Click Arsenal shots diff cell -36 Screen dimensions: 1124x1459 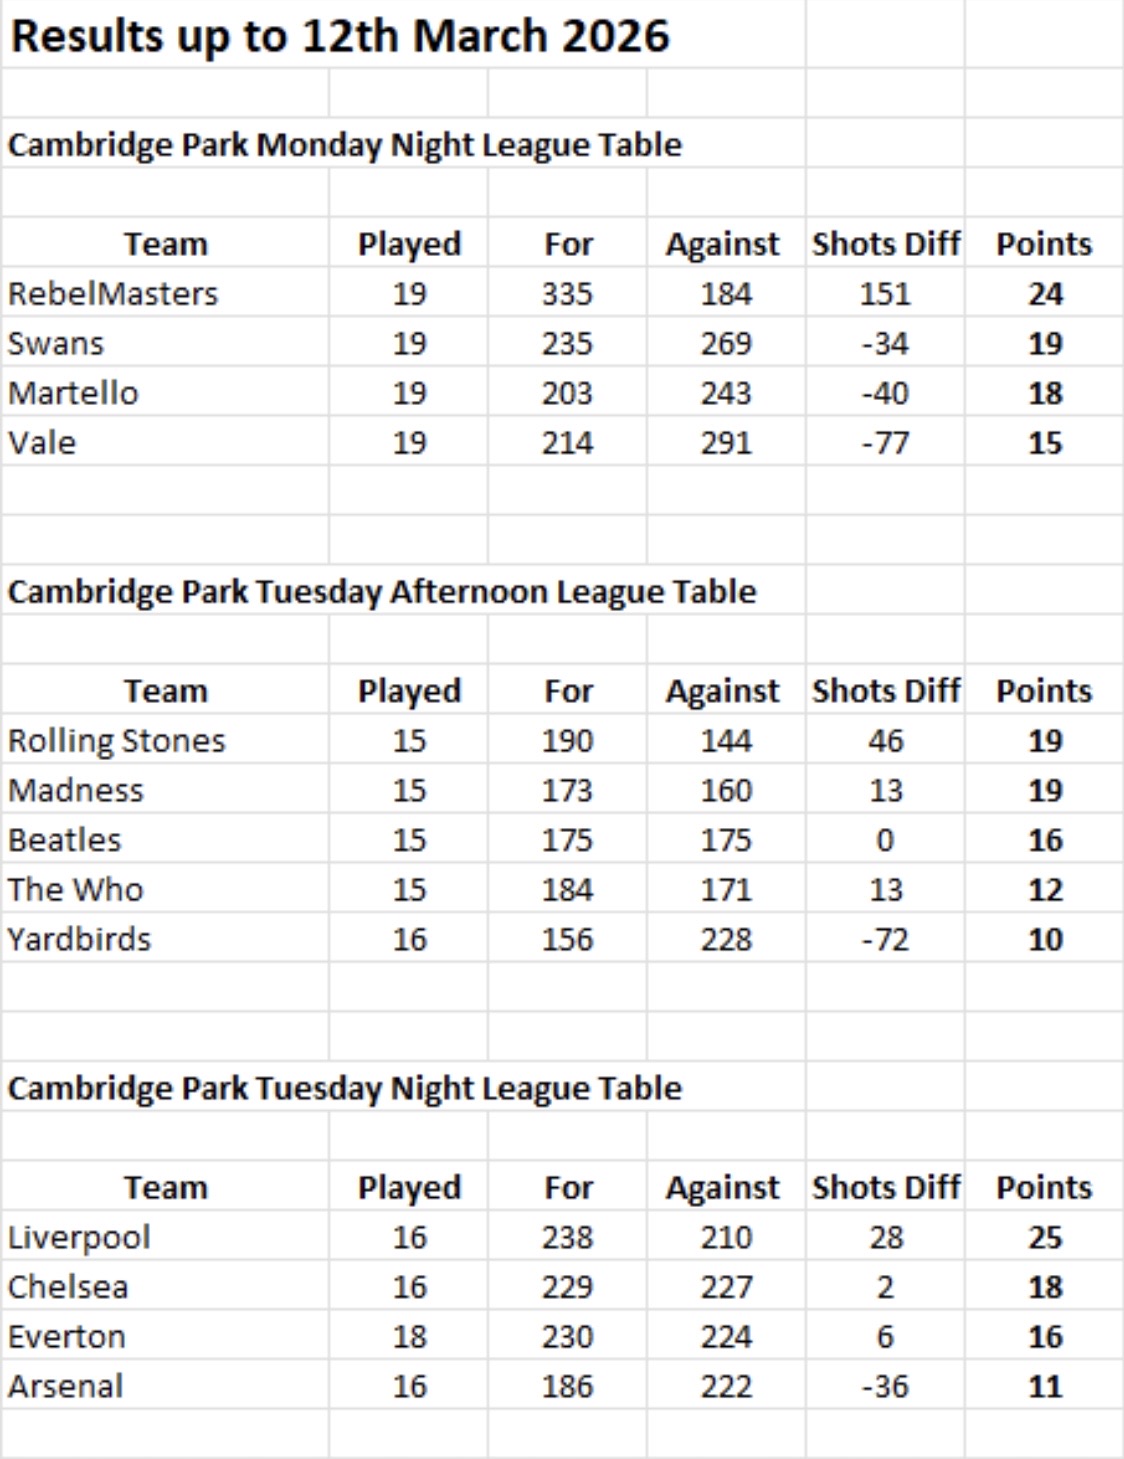[x=886, y=1387]
